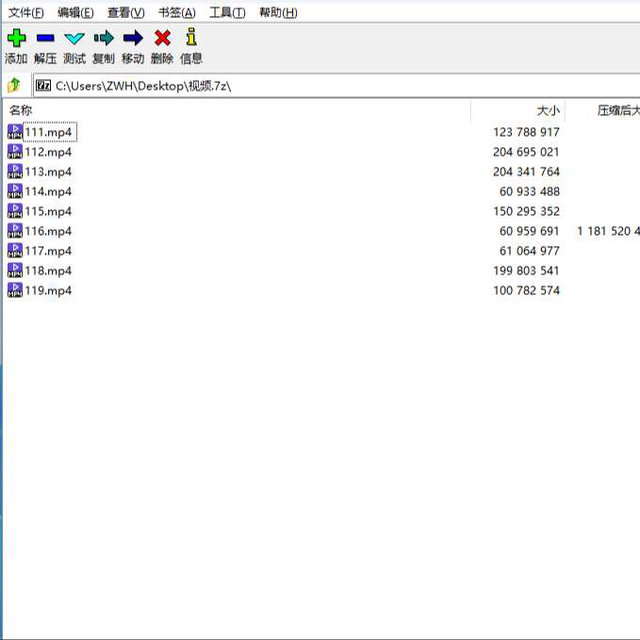Sort by Name (名称) column header
Image resolution: width=640 pixels, height=640 pixels.
pos(21,110)
